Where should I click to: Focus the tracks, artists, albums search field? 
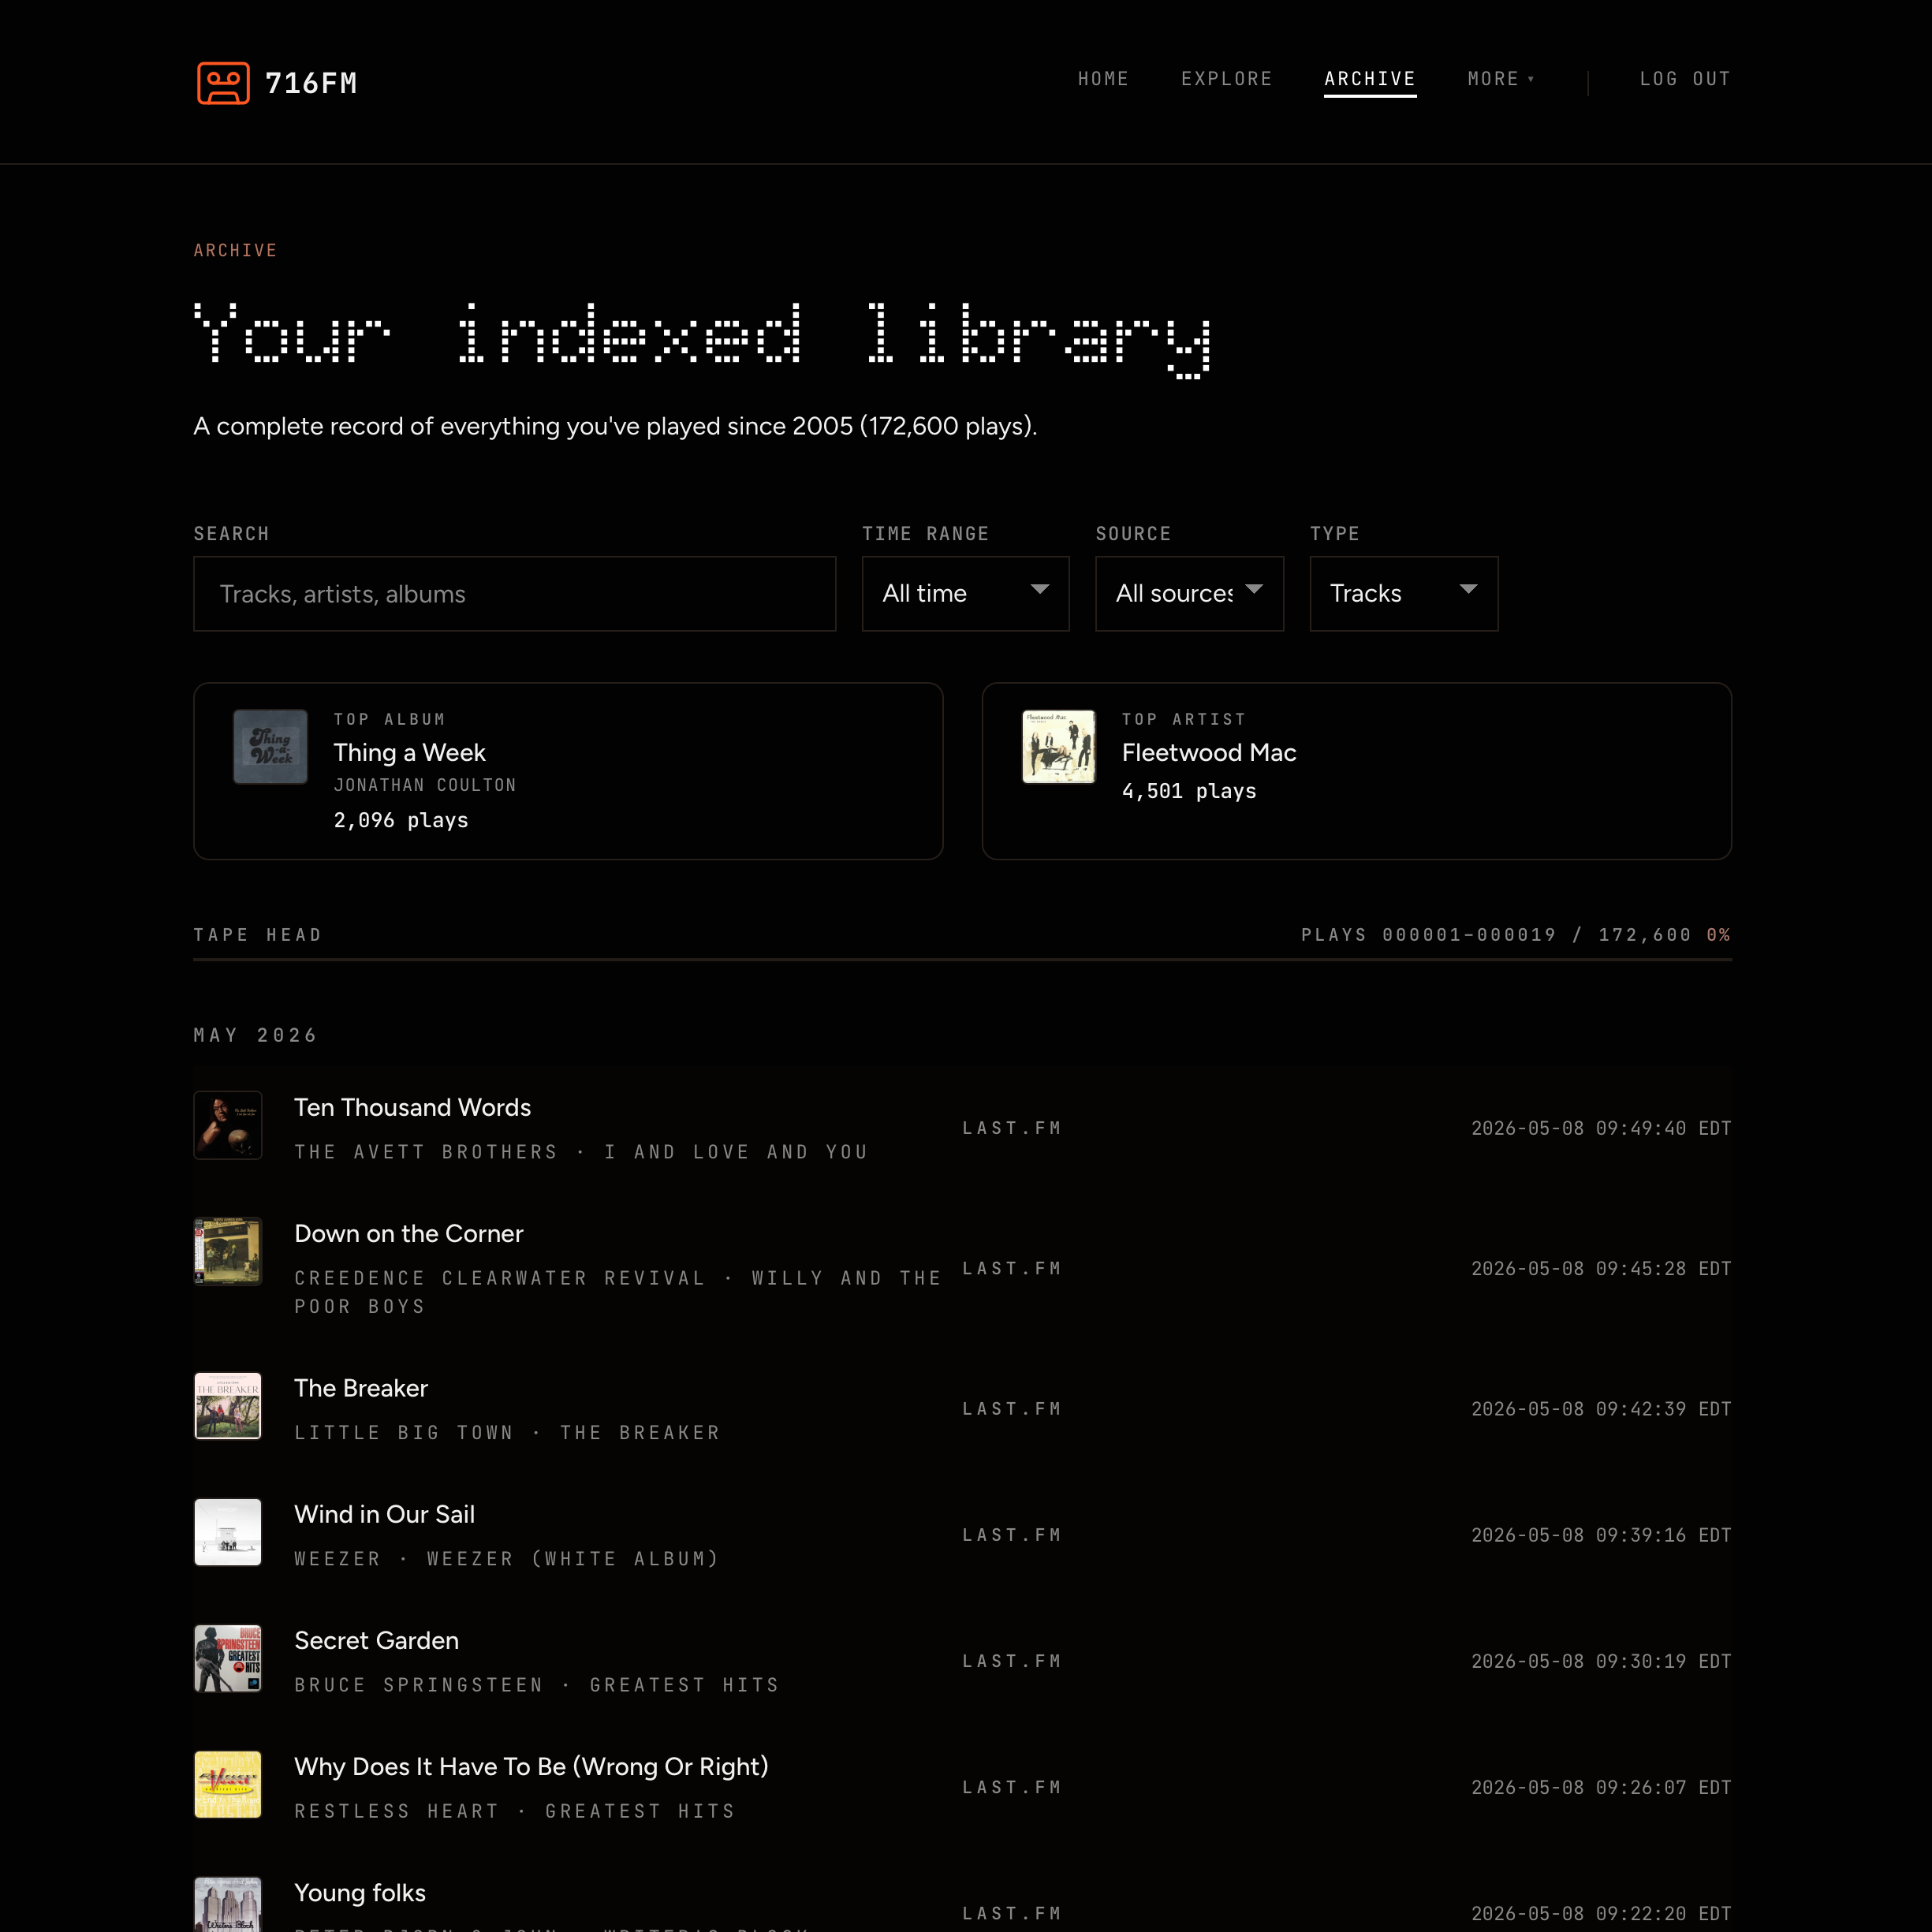point(514,594)
